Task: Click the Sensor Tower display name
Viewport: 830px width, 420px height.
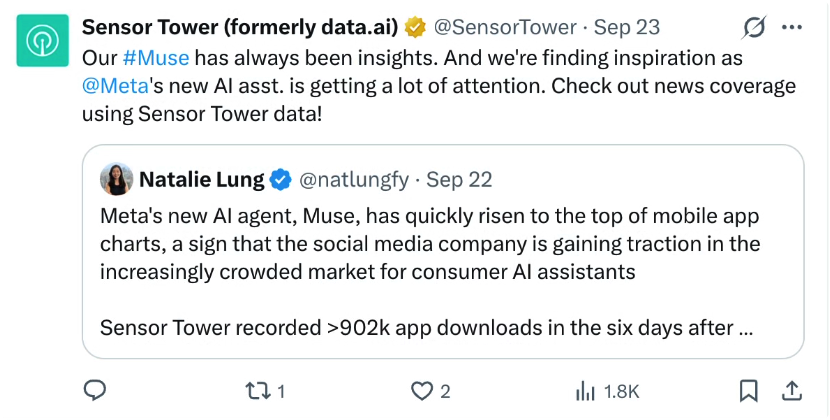Action: pos(240,27)
